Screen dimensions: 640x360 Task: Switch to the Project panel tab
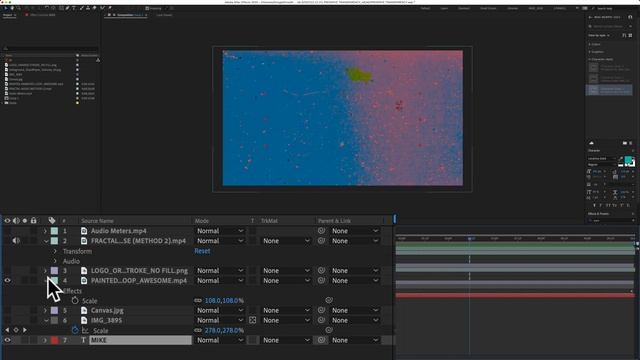[7, 15]
